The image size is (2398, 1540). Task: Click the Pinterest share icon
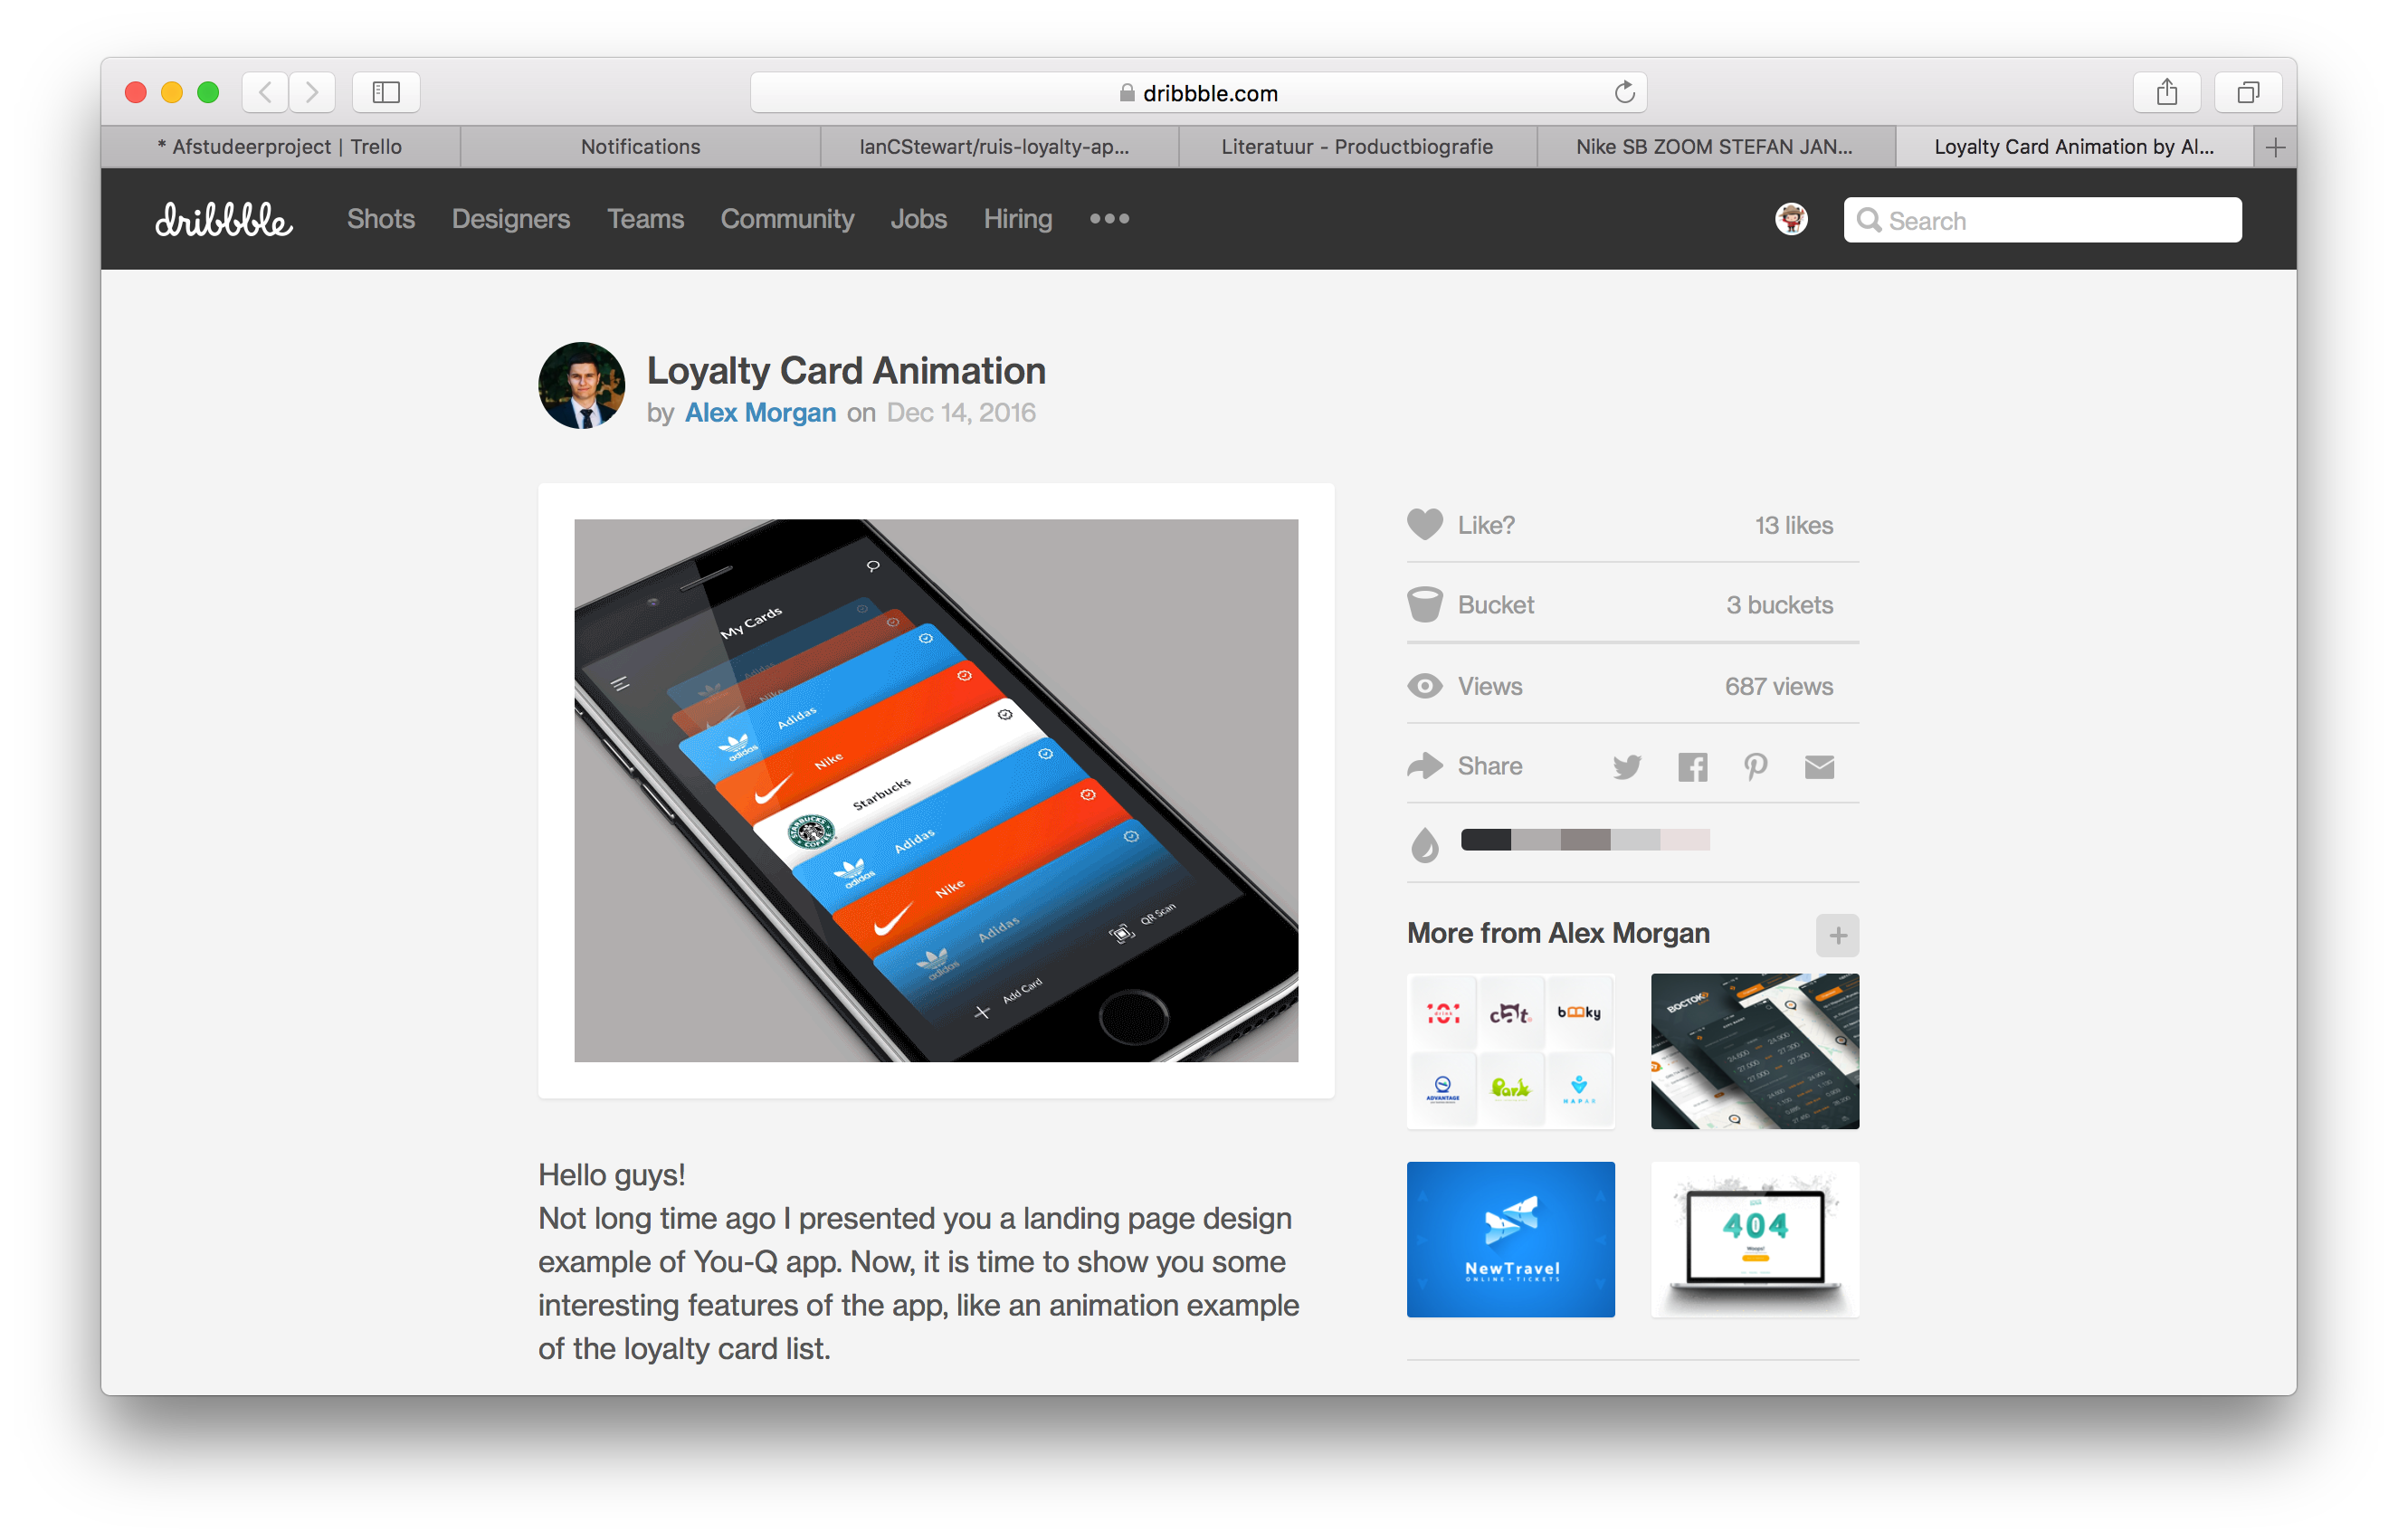(x=1751, y=765)
